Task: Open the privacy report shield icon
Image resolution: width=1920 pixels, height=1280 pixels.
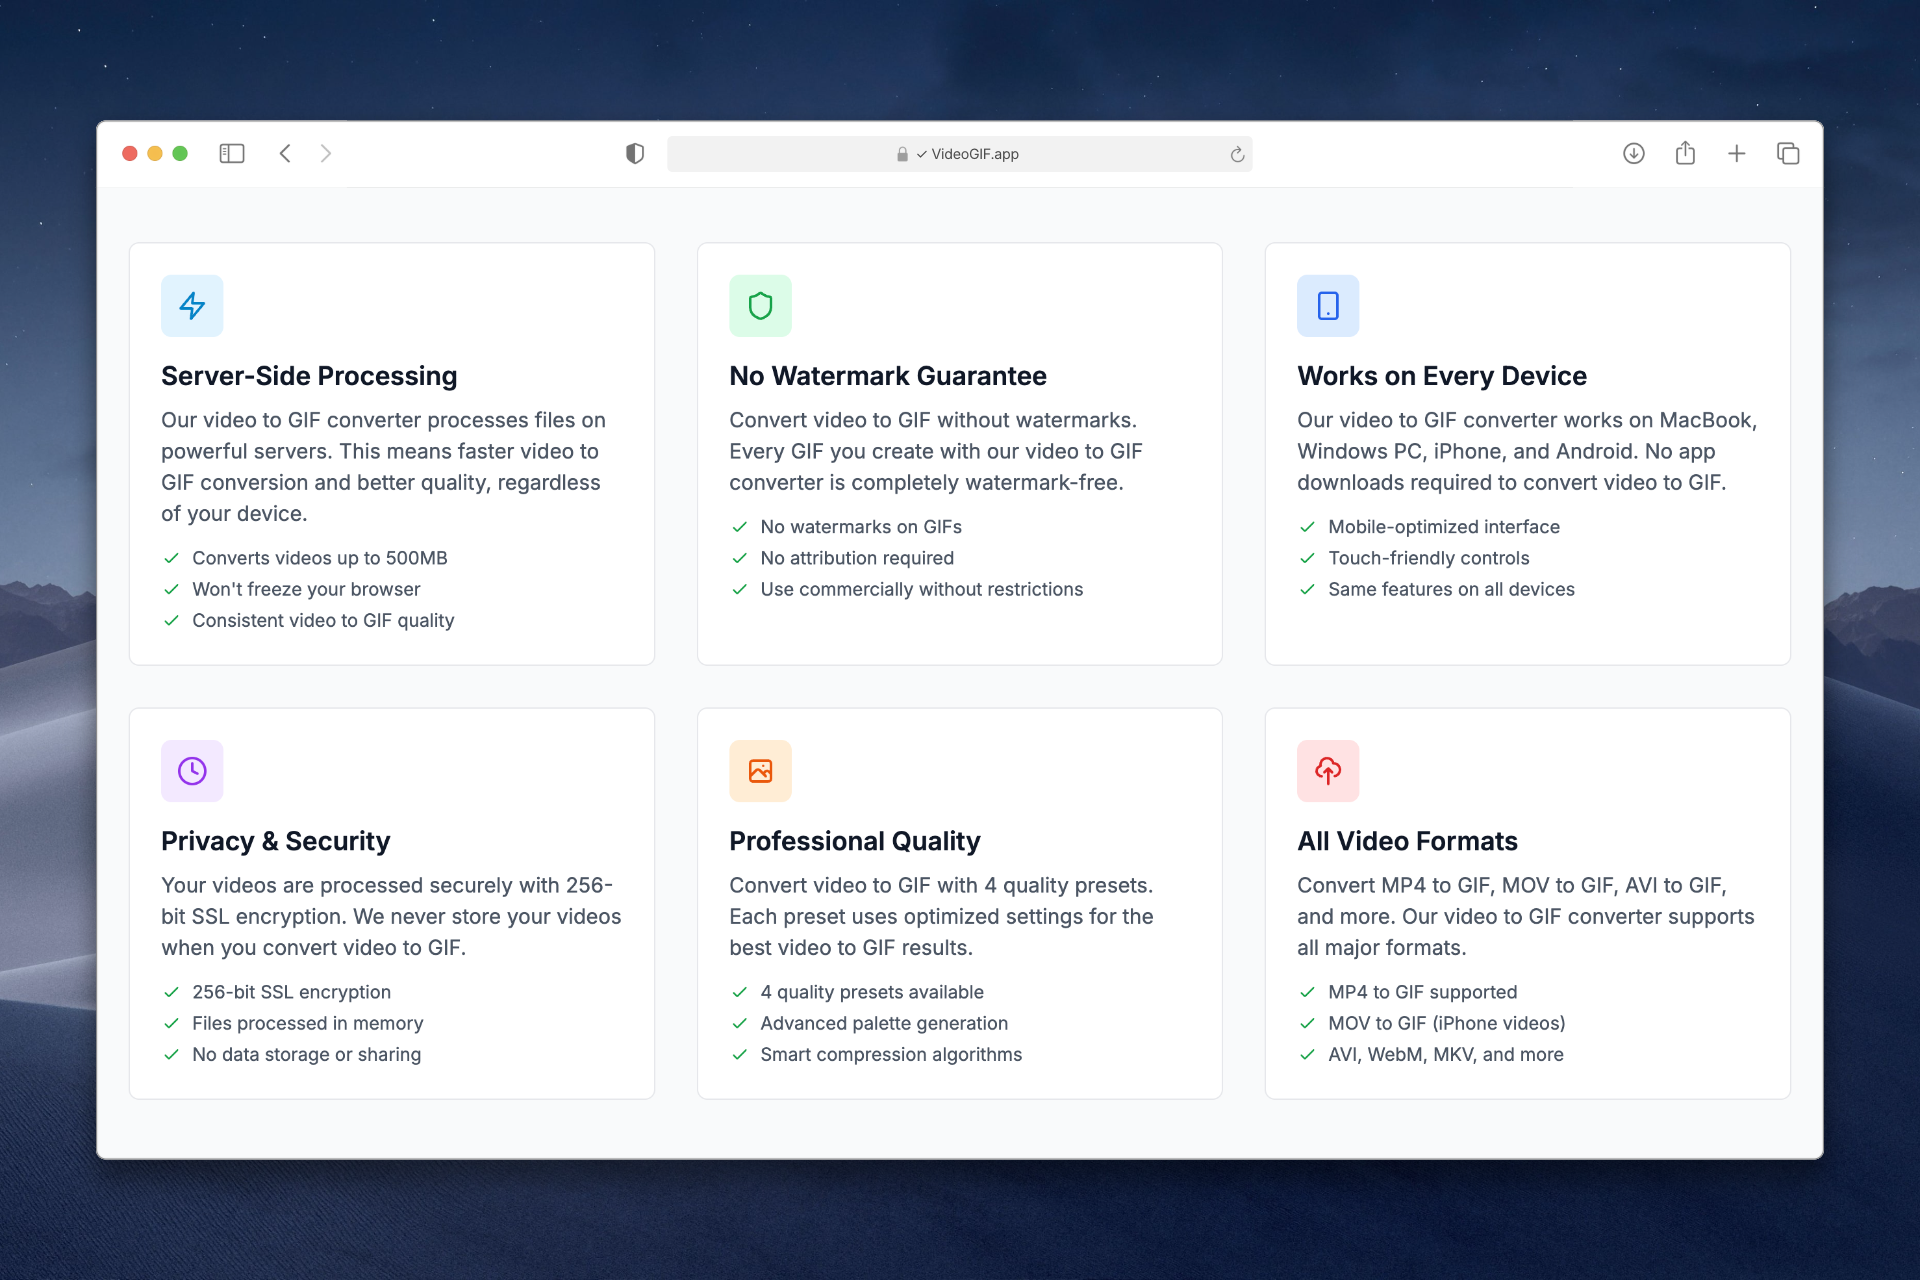Action: (635, 153)
